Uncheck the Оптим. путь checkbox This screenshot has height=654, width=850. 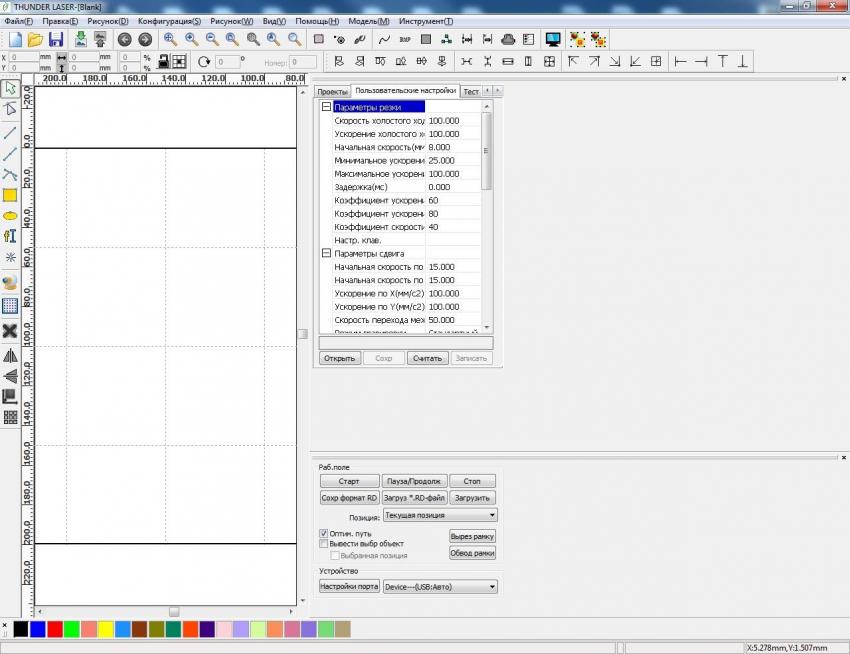[323, 534]
